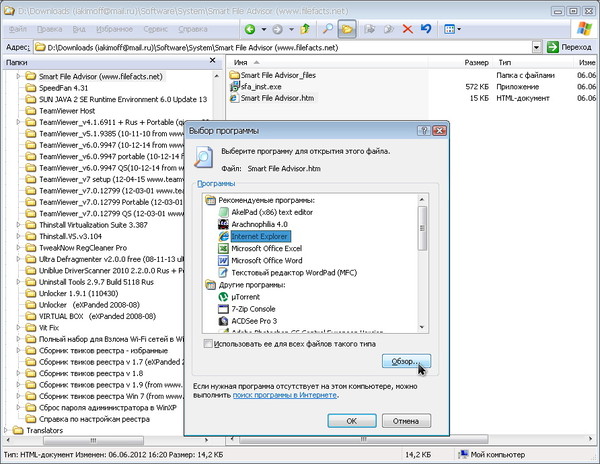The image size is (600, 464).
Task: Select µTorrent in other programs
Action: [245, 297]
